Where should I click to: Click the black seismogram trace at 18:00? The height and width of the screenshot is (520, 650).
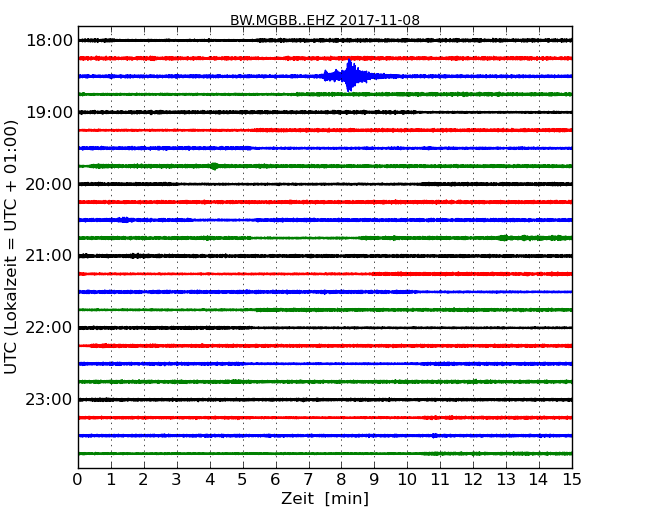[325, 40]
